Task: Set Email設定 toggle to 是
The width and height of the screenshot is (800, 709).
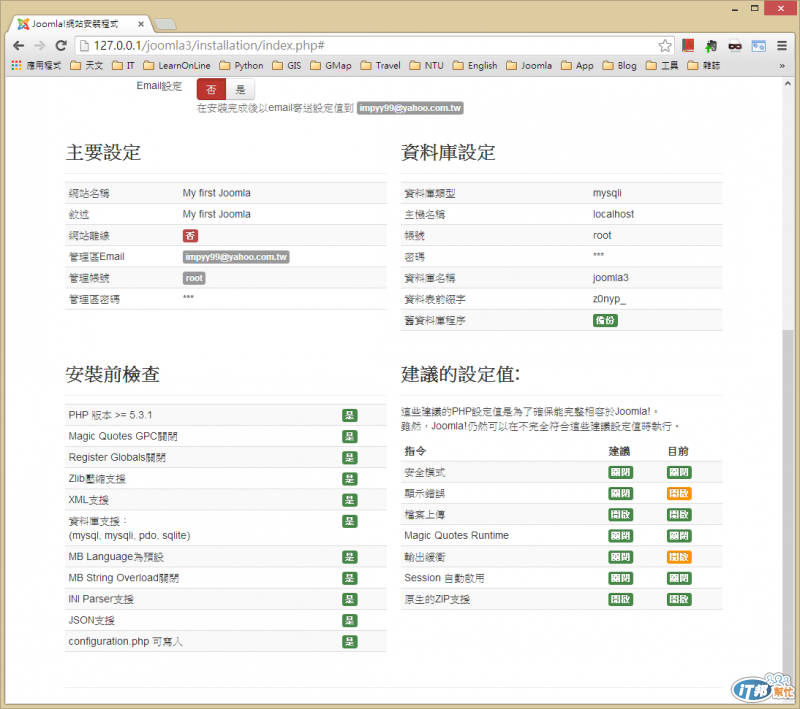Action: (x=240, y=90)
